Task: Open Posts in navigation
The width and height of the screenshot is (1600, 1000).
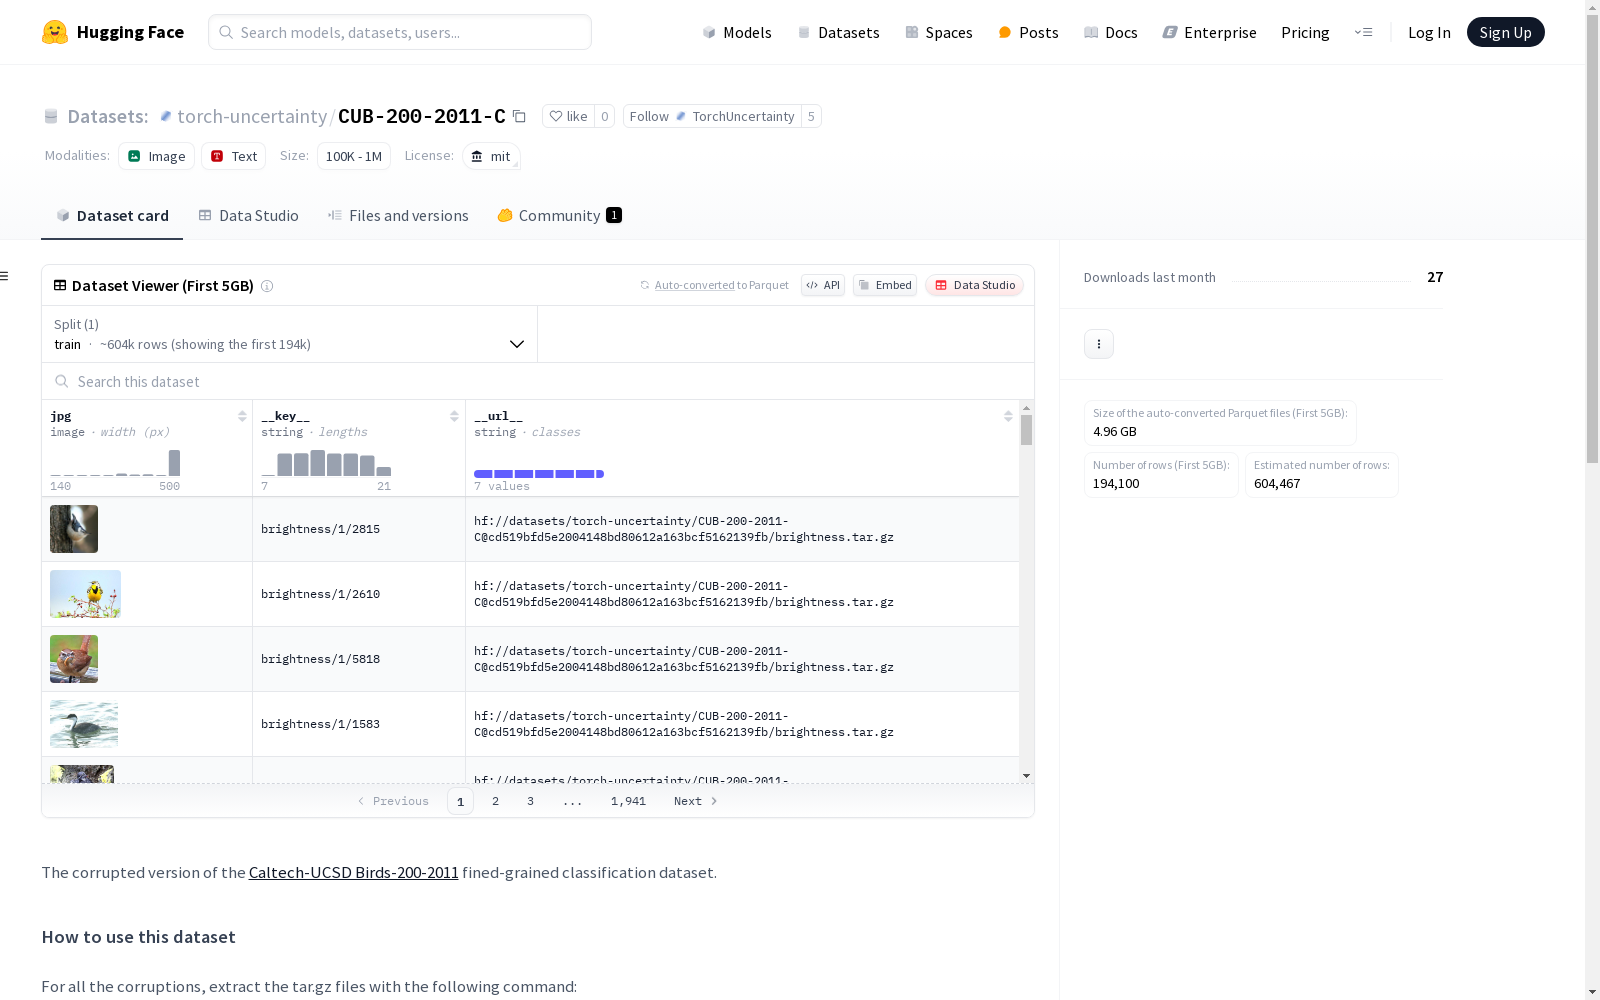Action: (x=1029, y=32)
